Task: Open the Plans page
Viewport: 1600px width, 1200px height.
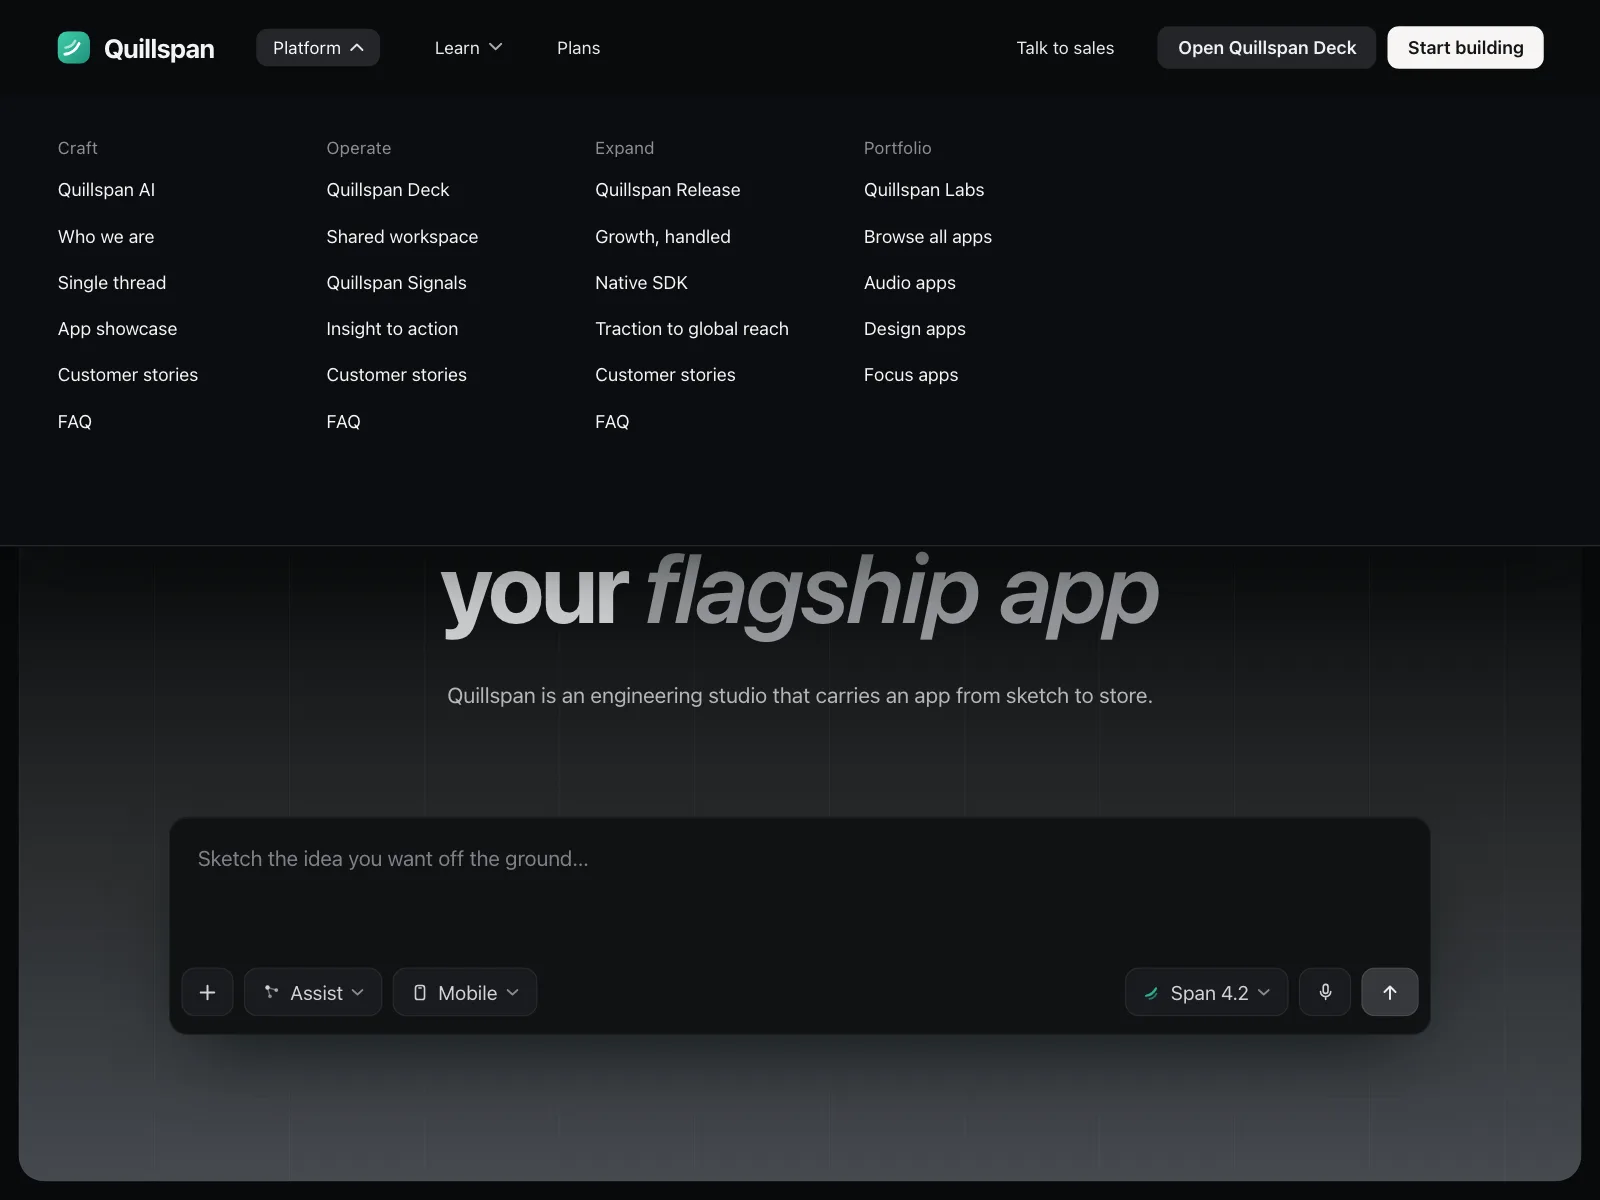Action: tap(579, 48)
